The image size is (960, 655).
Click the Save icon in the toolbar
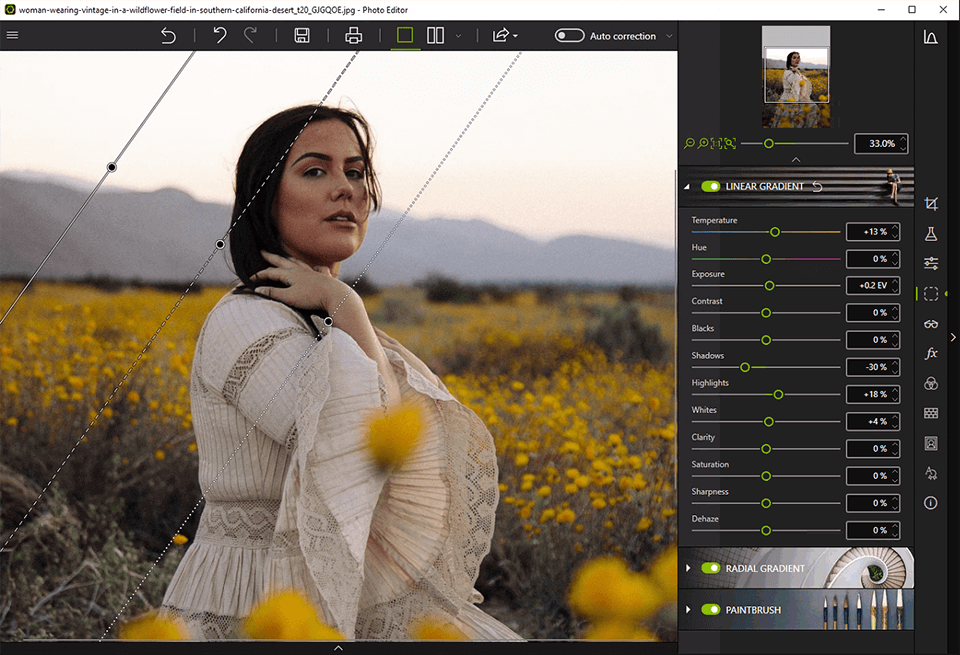(x=302, y=35)
